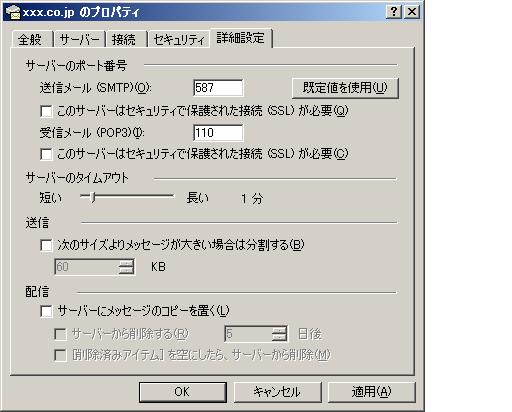This screenshot has width=512, height=412.
Task: Click the 既定値を使用 button
Action: 345,88
